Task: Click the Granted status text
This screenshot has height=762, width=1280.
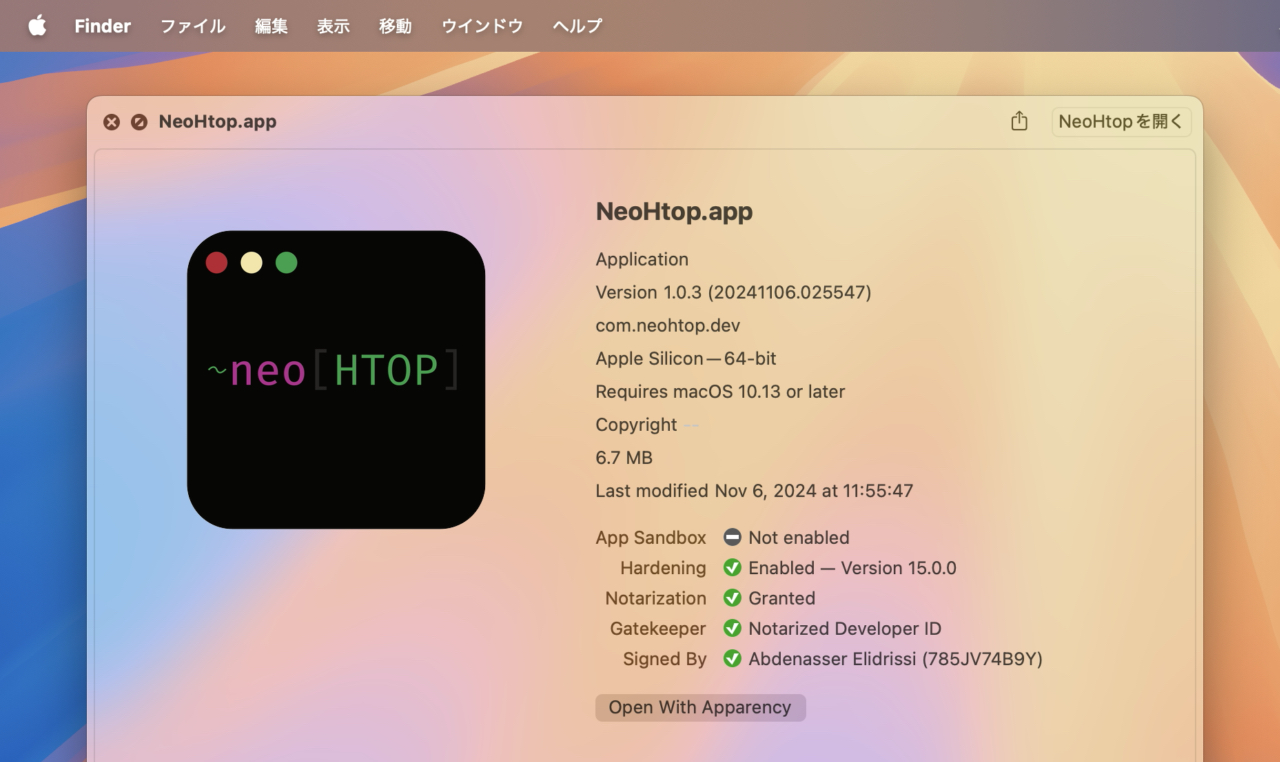Action: tap(782, 598)
